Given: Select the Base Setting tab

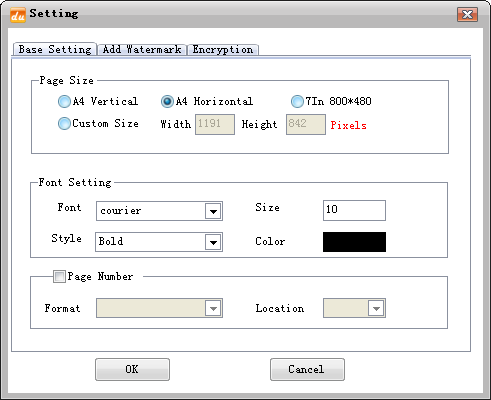Looking at the screenshot, I should (55, 49).
